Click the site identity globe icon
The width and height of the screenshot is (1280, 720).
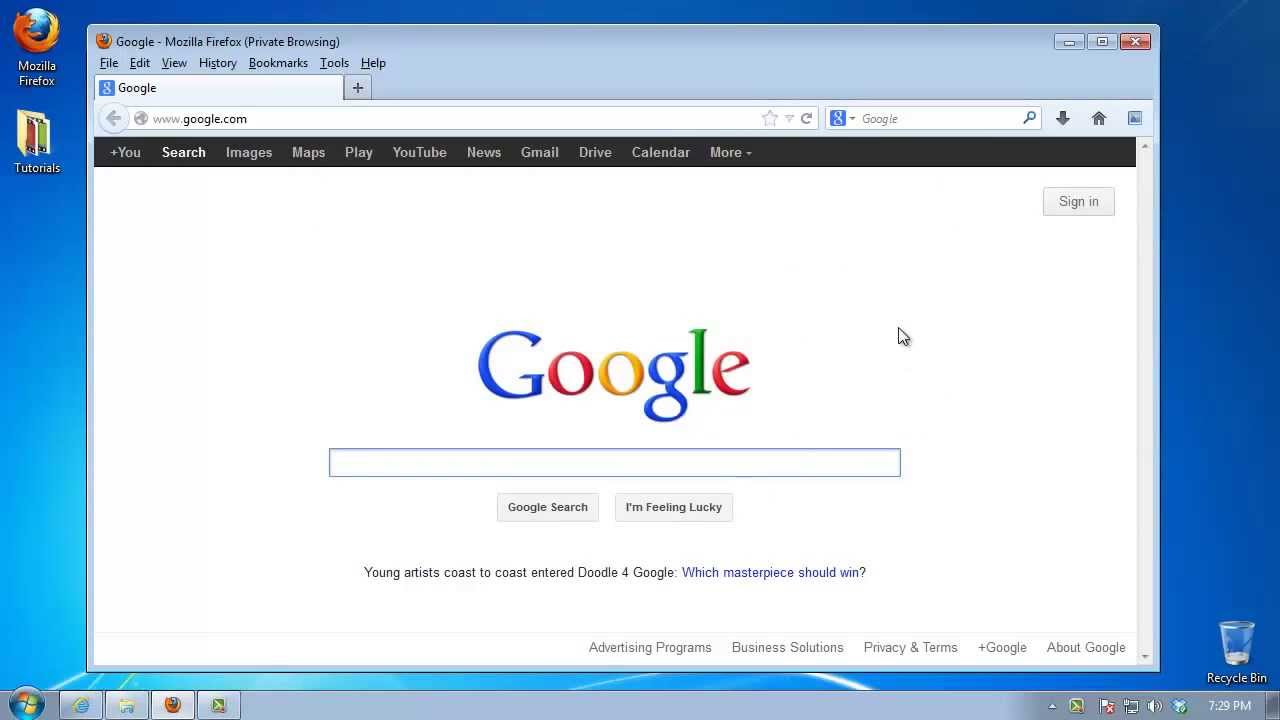[x=141, y=118]
